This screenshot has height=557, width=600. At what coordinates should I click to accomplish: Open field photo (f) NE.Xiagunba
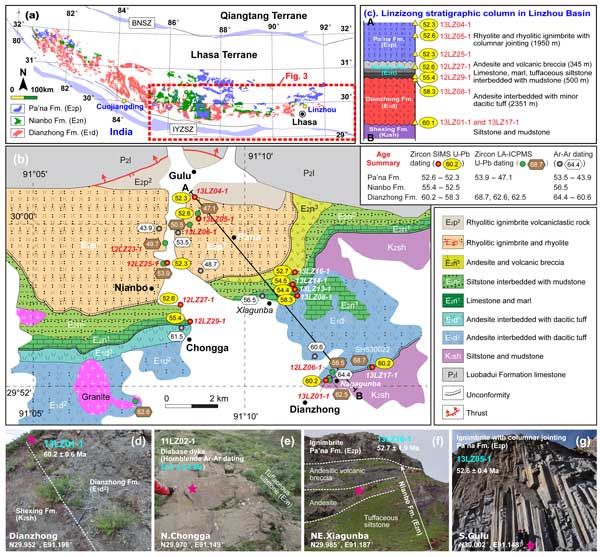(x=376, y=490)
